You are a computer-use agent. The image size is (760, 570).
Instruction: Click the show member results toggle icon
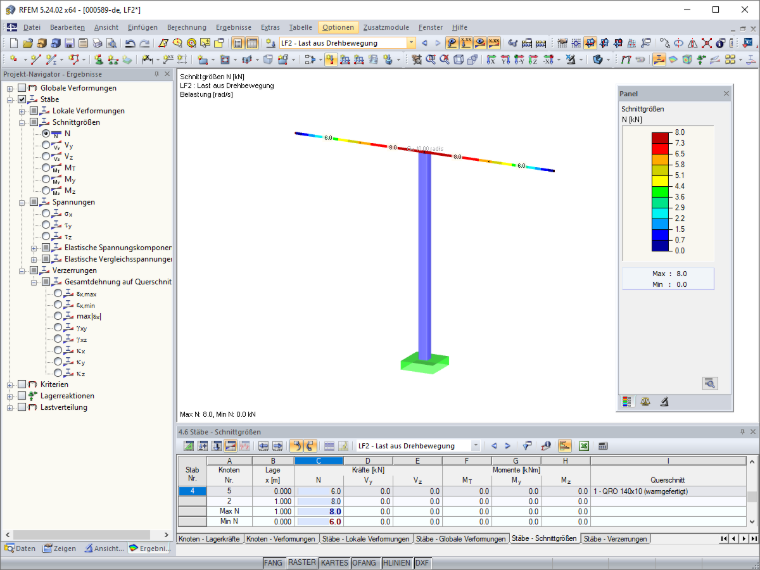pyautogui.click(x=658, y=60)
